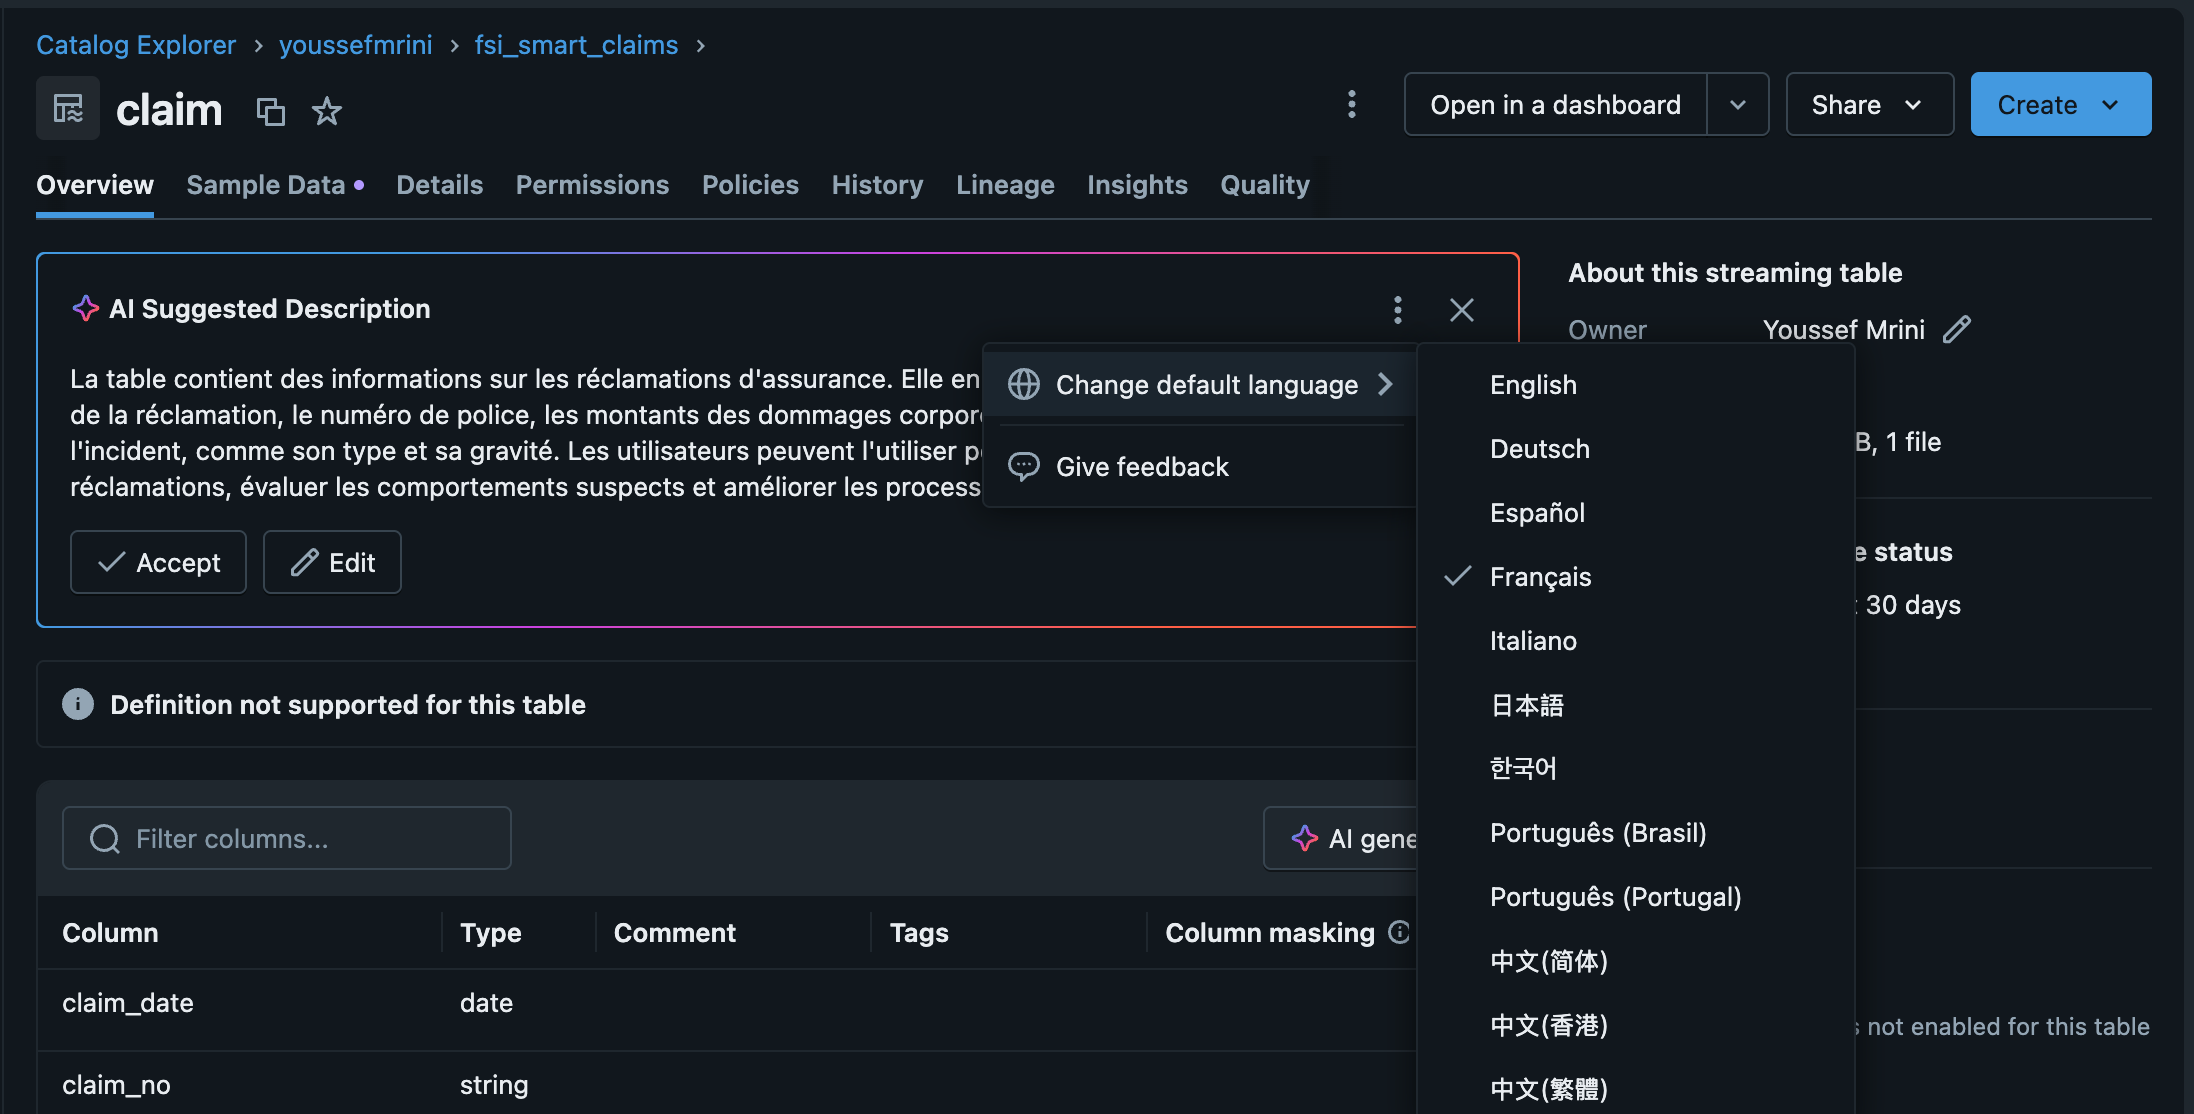Go to Catalog Explorer breadcrumb
This screenshot has height=1114, width=2194.
136,45
